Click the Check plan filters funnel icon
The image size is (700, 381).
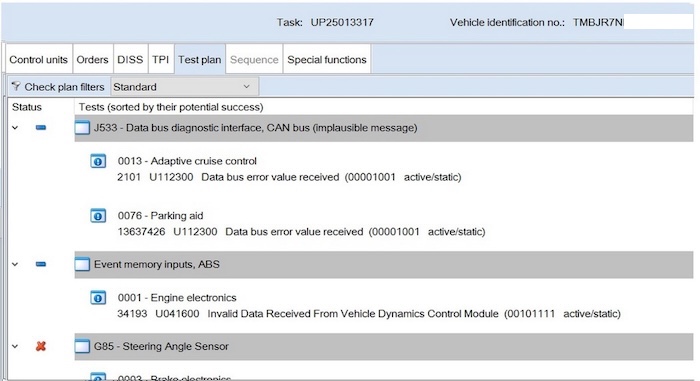click(x=16, y=86)
